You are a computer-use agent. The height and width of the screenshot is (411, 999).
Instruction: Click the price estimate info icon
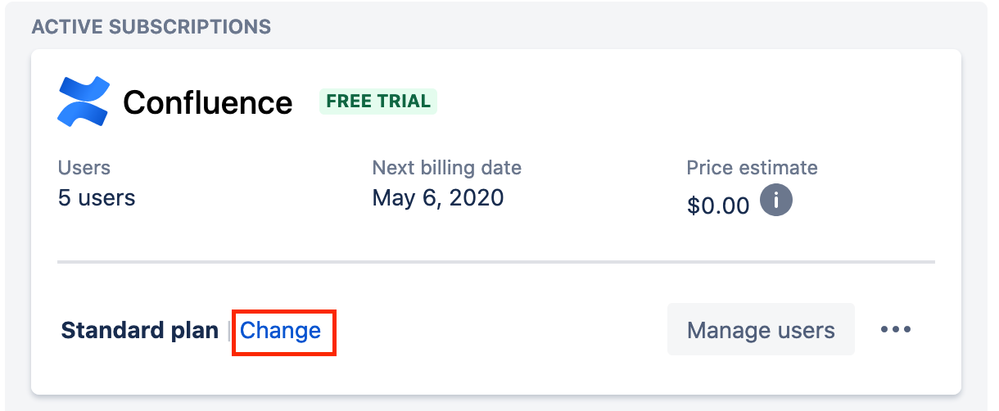(776, 201)
